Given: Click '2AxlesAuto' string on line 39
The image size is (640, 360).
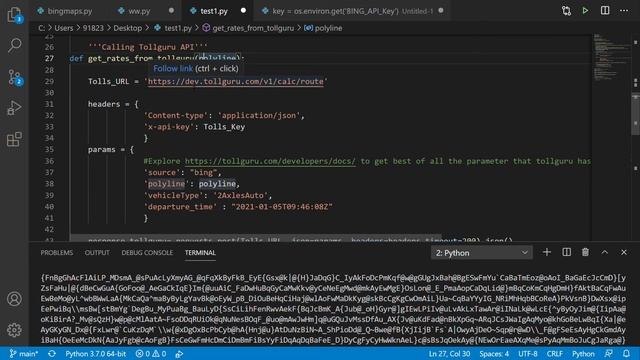Looking at the screenshot, I should tap(240, 195).
